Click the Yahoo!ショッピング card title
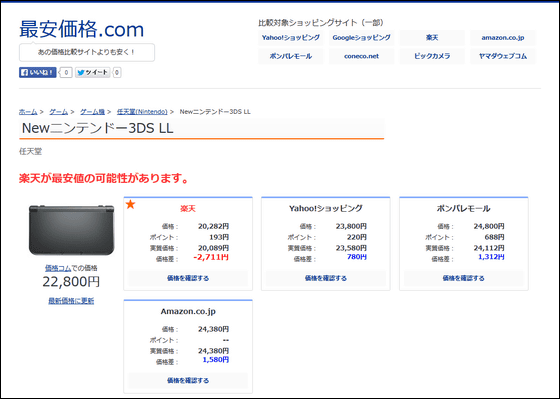 coord(326,208)
